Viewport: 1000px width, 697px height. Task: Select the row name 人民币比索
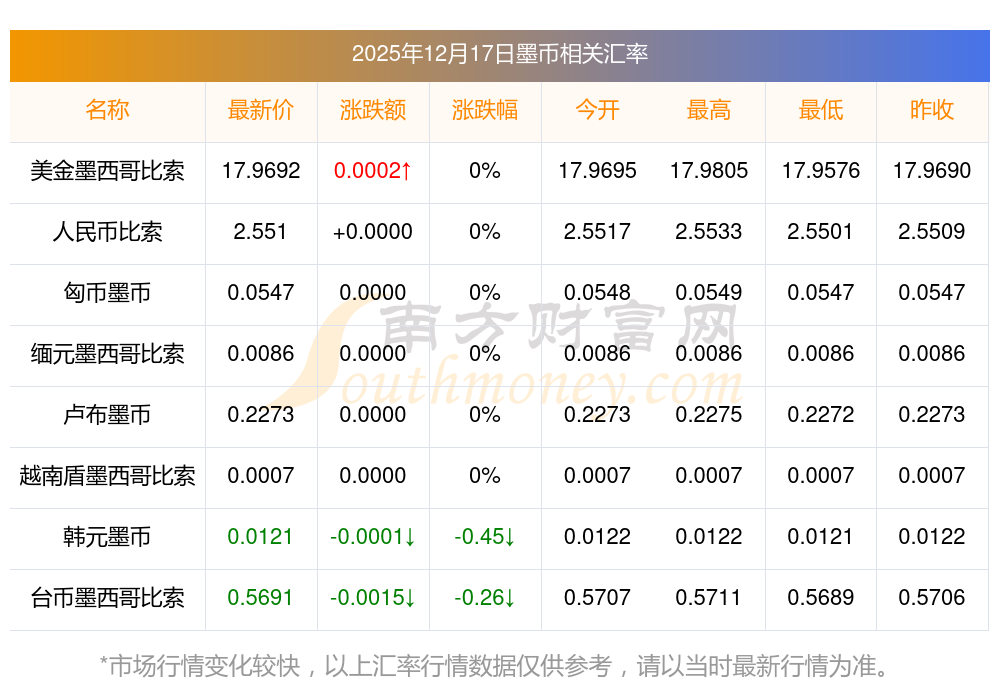click(107, 231)
